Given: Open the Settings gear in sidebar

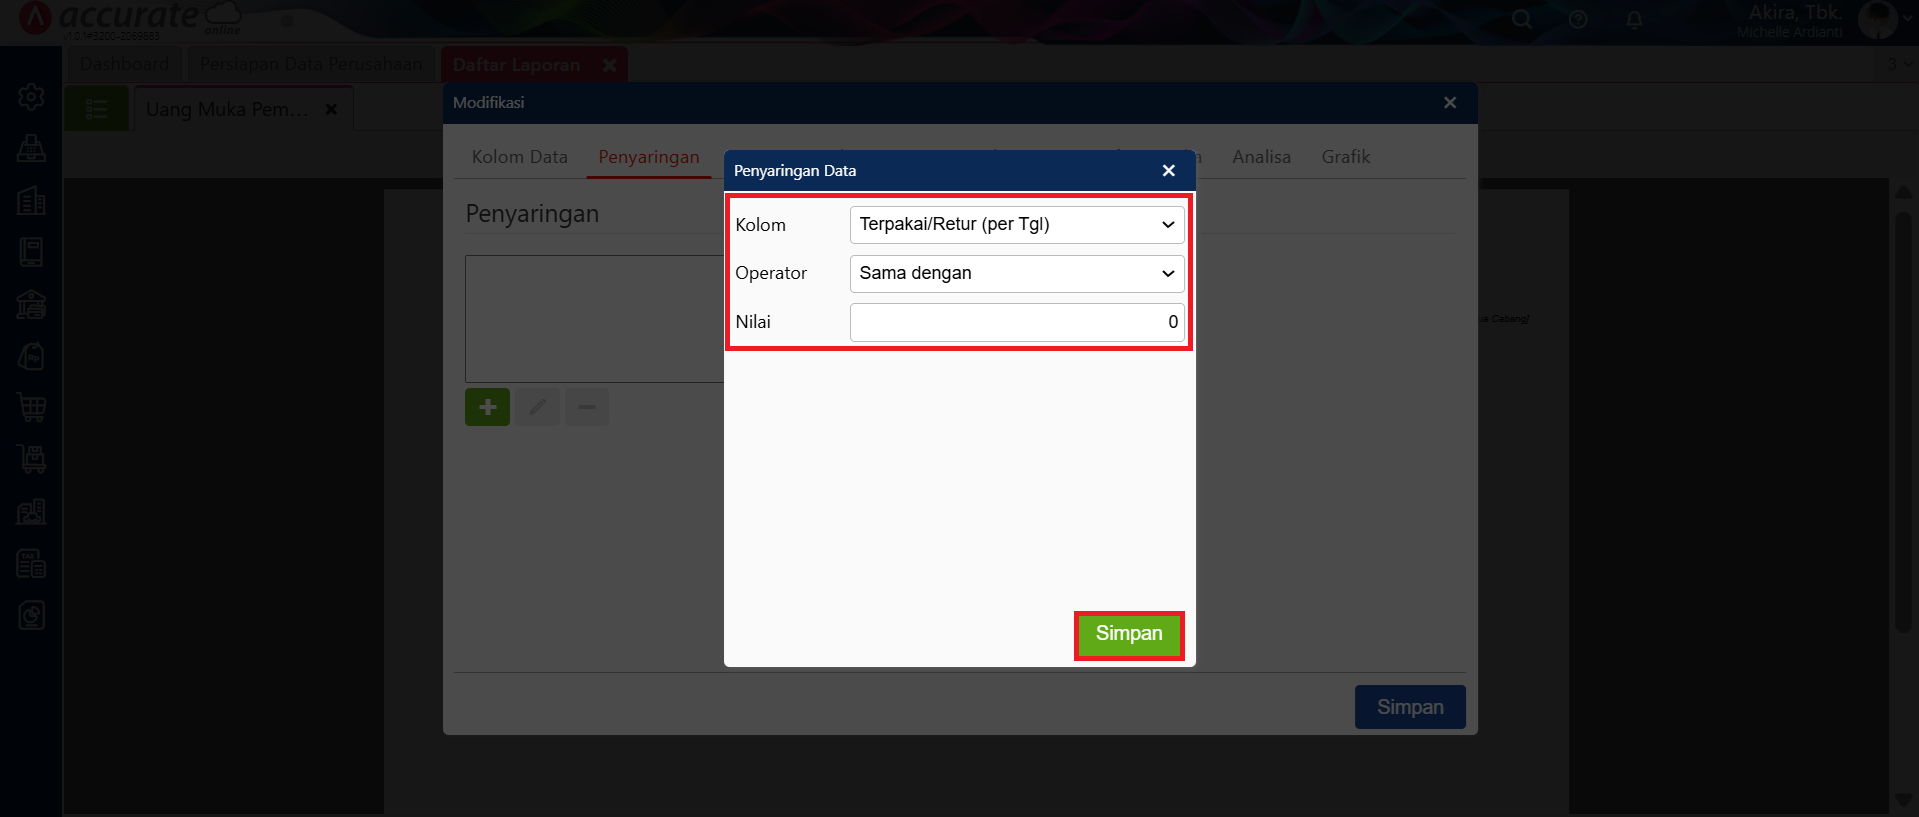Looking at the screenshot, I should [31, 97].
